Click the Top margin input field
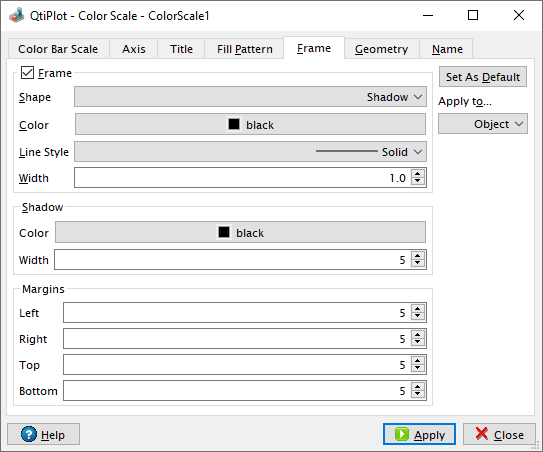543x452 pixels. pos(237,364)
